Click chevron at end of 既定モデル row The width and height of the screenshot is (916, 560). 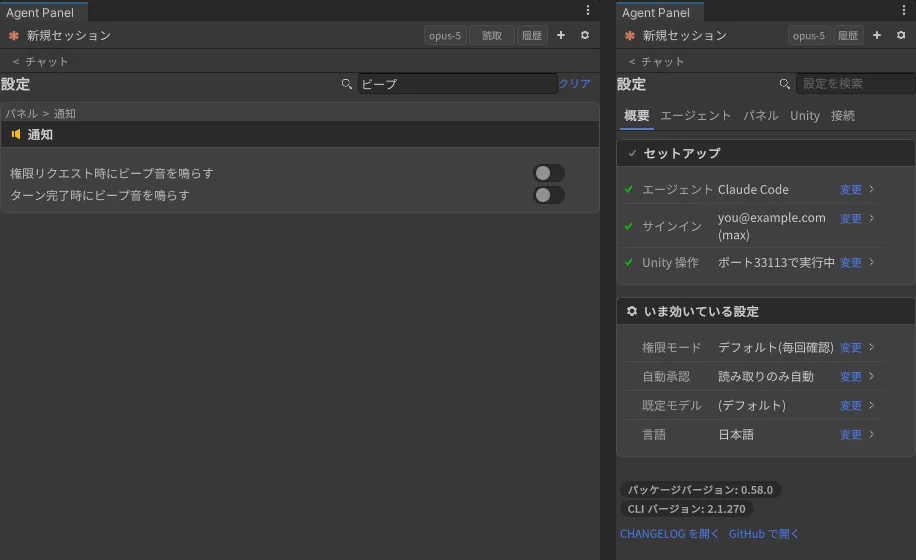pyautogui.click(x=872, y=405)
